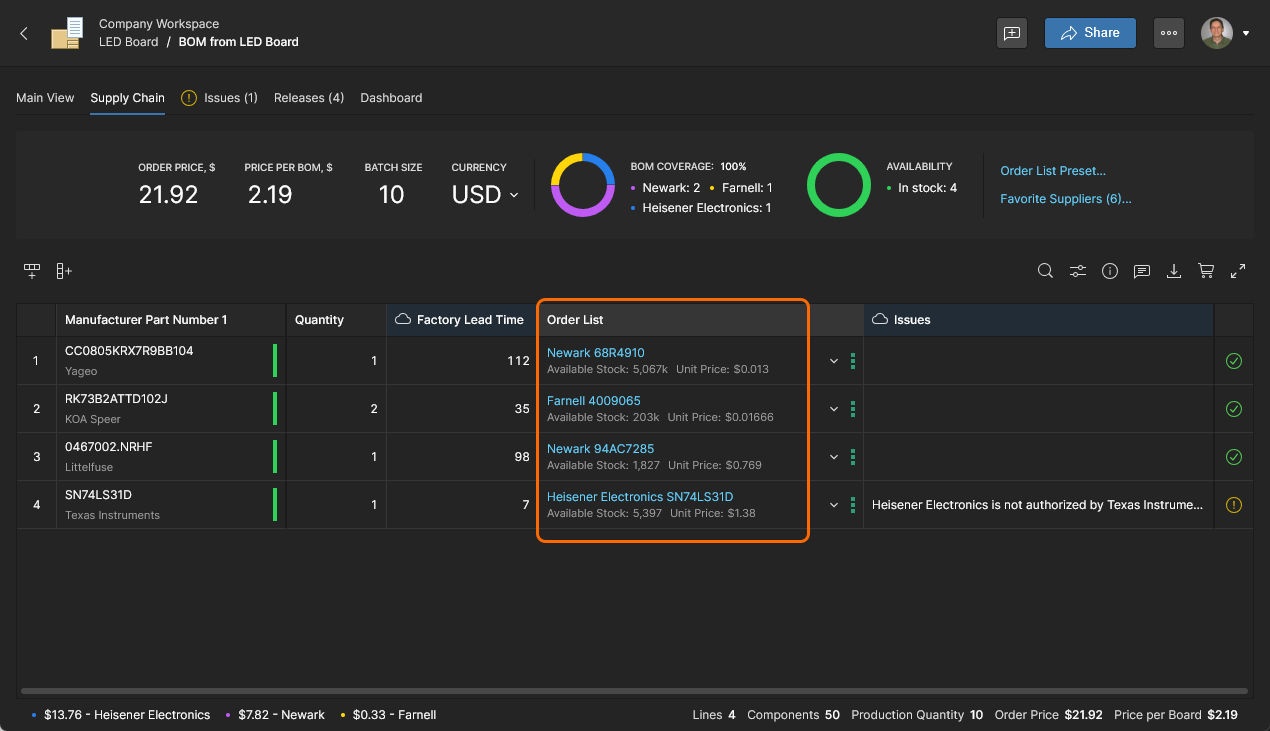The height and width of the screenshot is (731, 1270).
Task: Open the Releases (4) tab
Action: [309, 98]
